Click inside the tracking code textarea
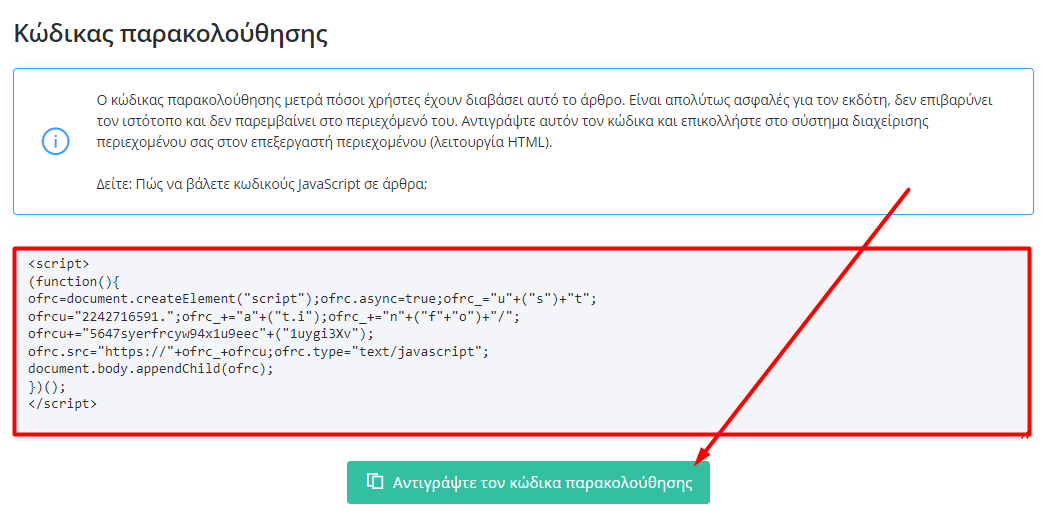The image size is (1043, 525). tap(522, 343)
